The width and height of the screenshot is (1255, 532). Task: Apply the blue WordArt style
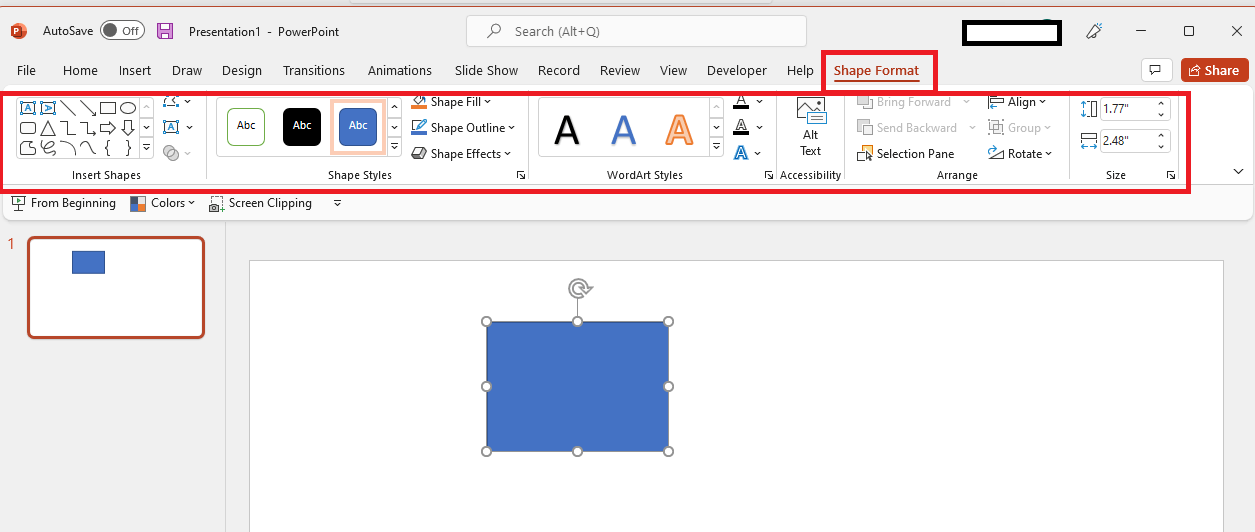point(624,129)
